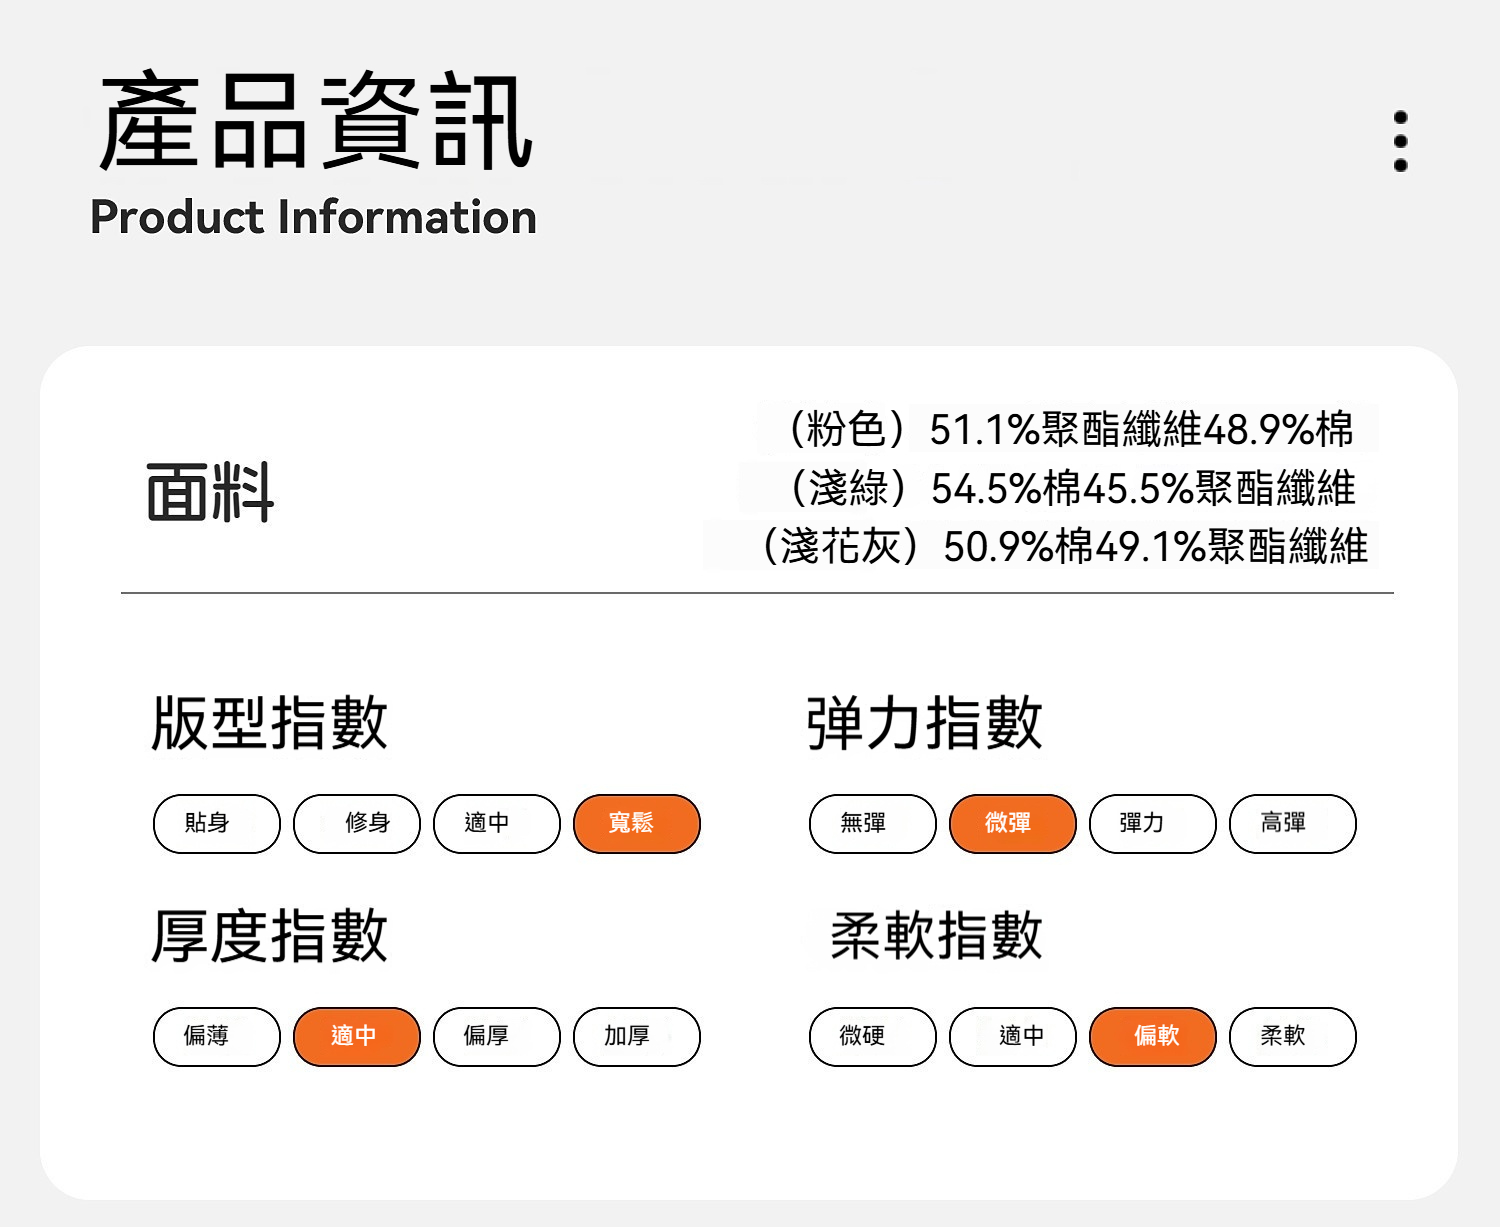Choose the 偏厚 thickness option
The image size is (1500, 1227).
pos(497,1037)
